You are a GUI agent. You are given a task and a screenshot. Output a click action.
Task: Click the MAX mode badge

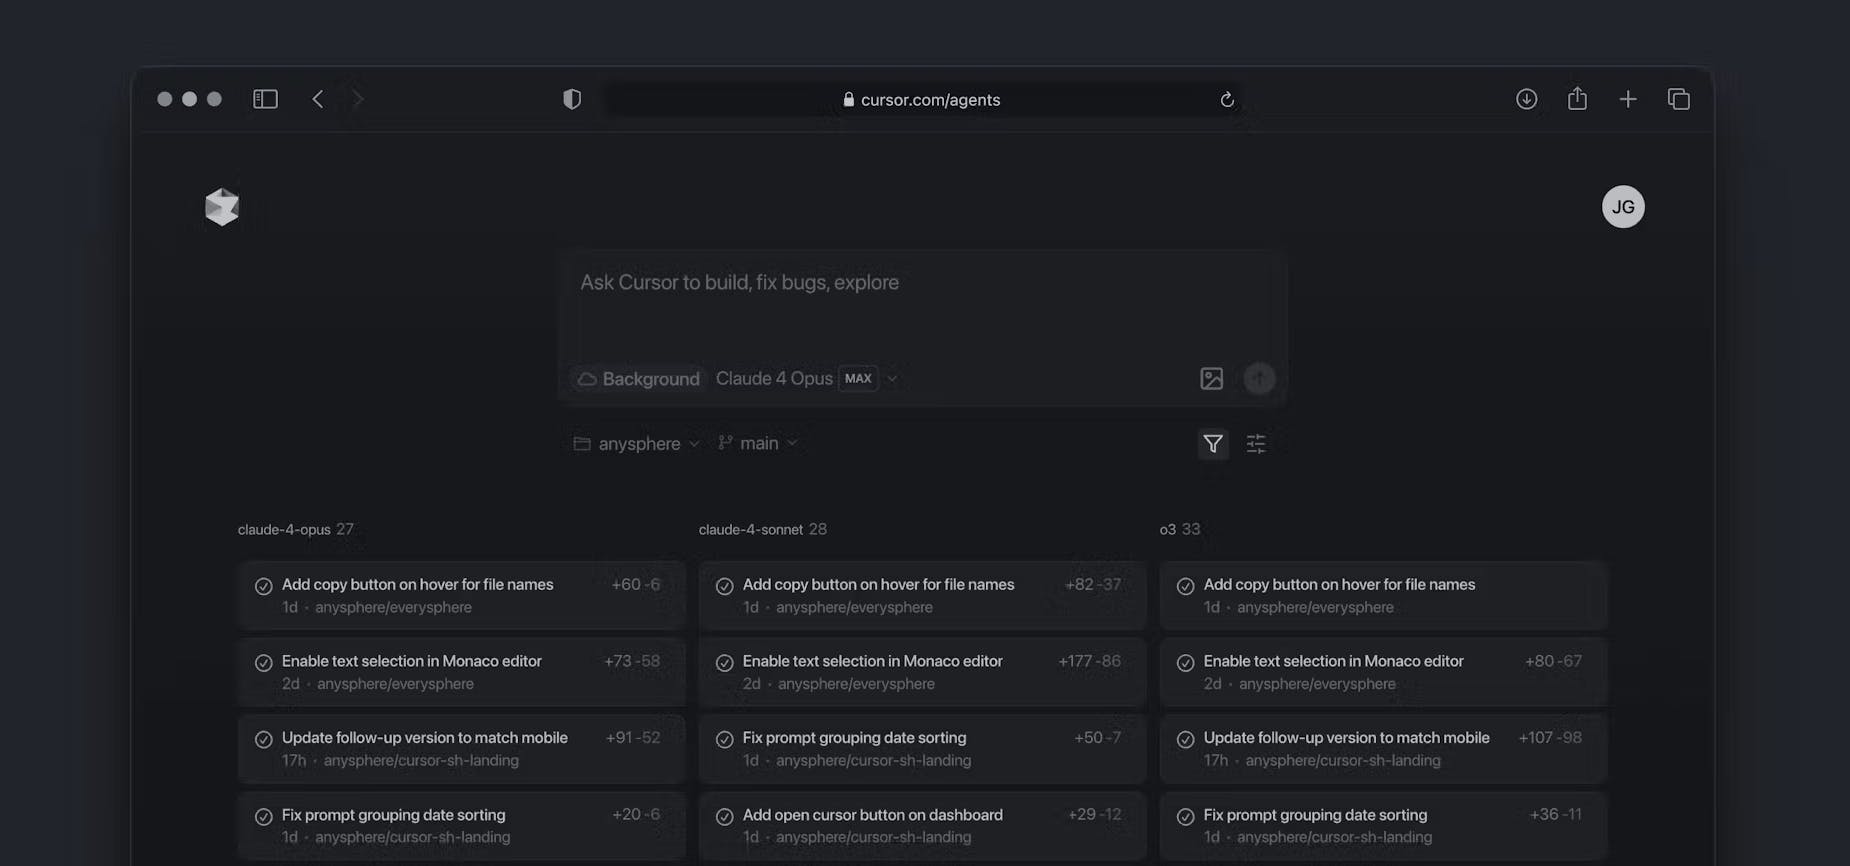(858, 378)
